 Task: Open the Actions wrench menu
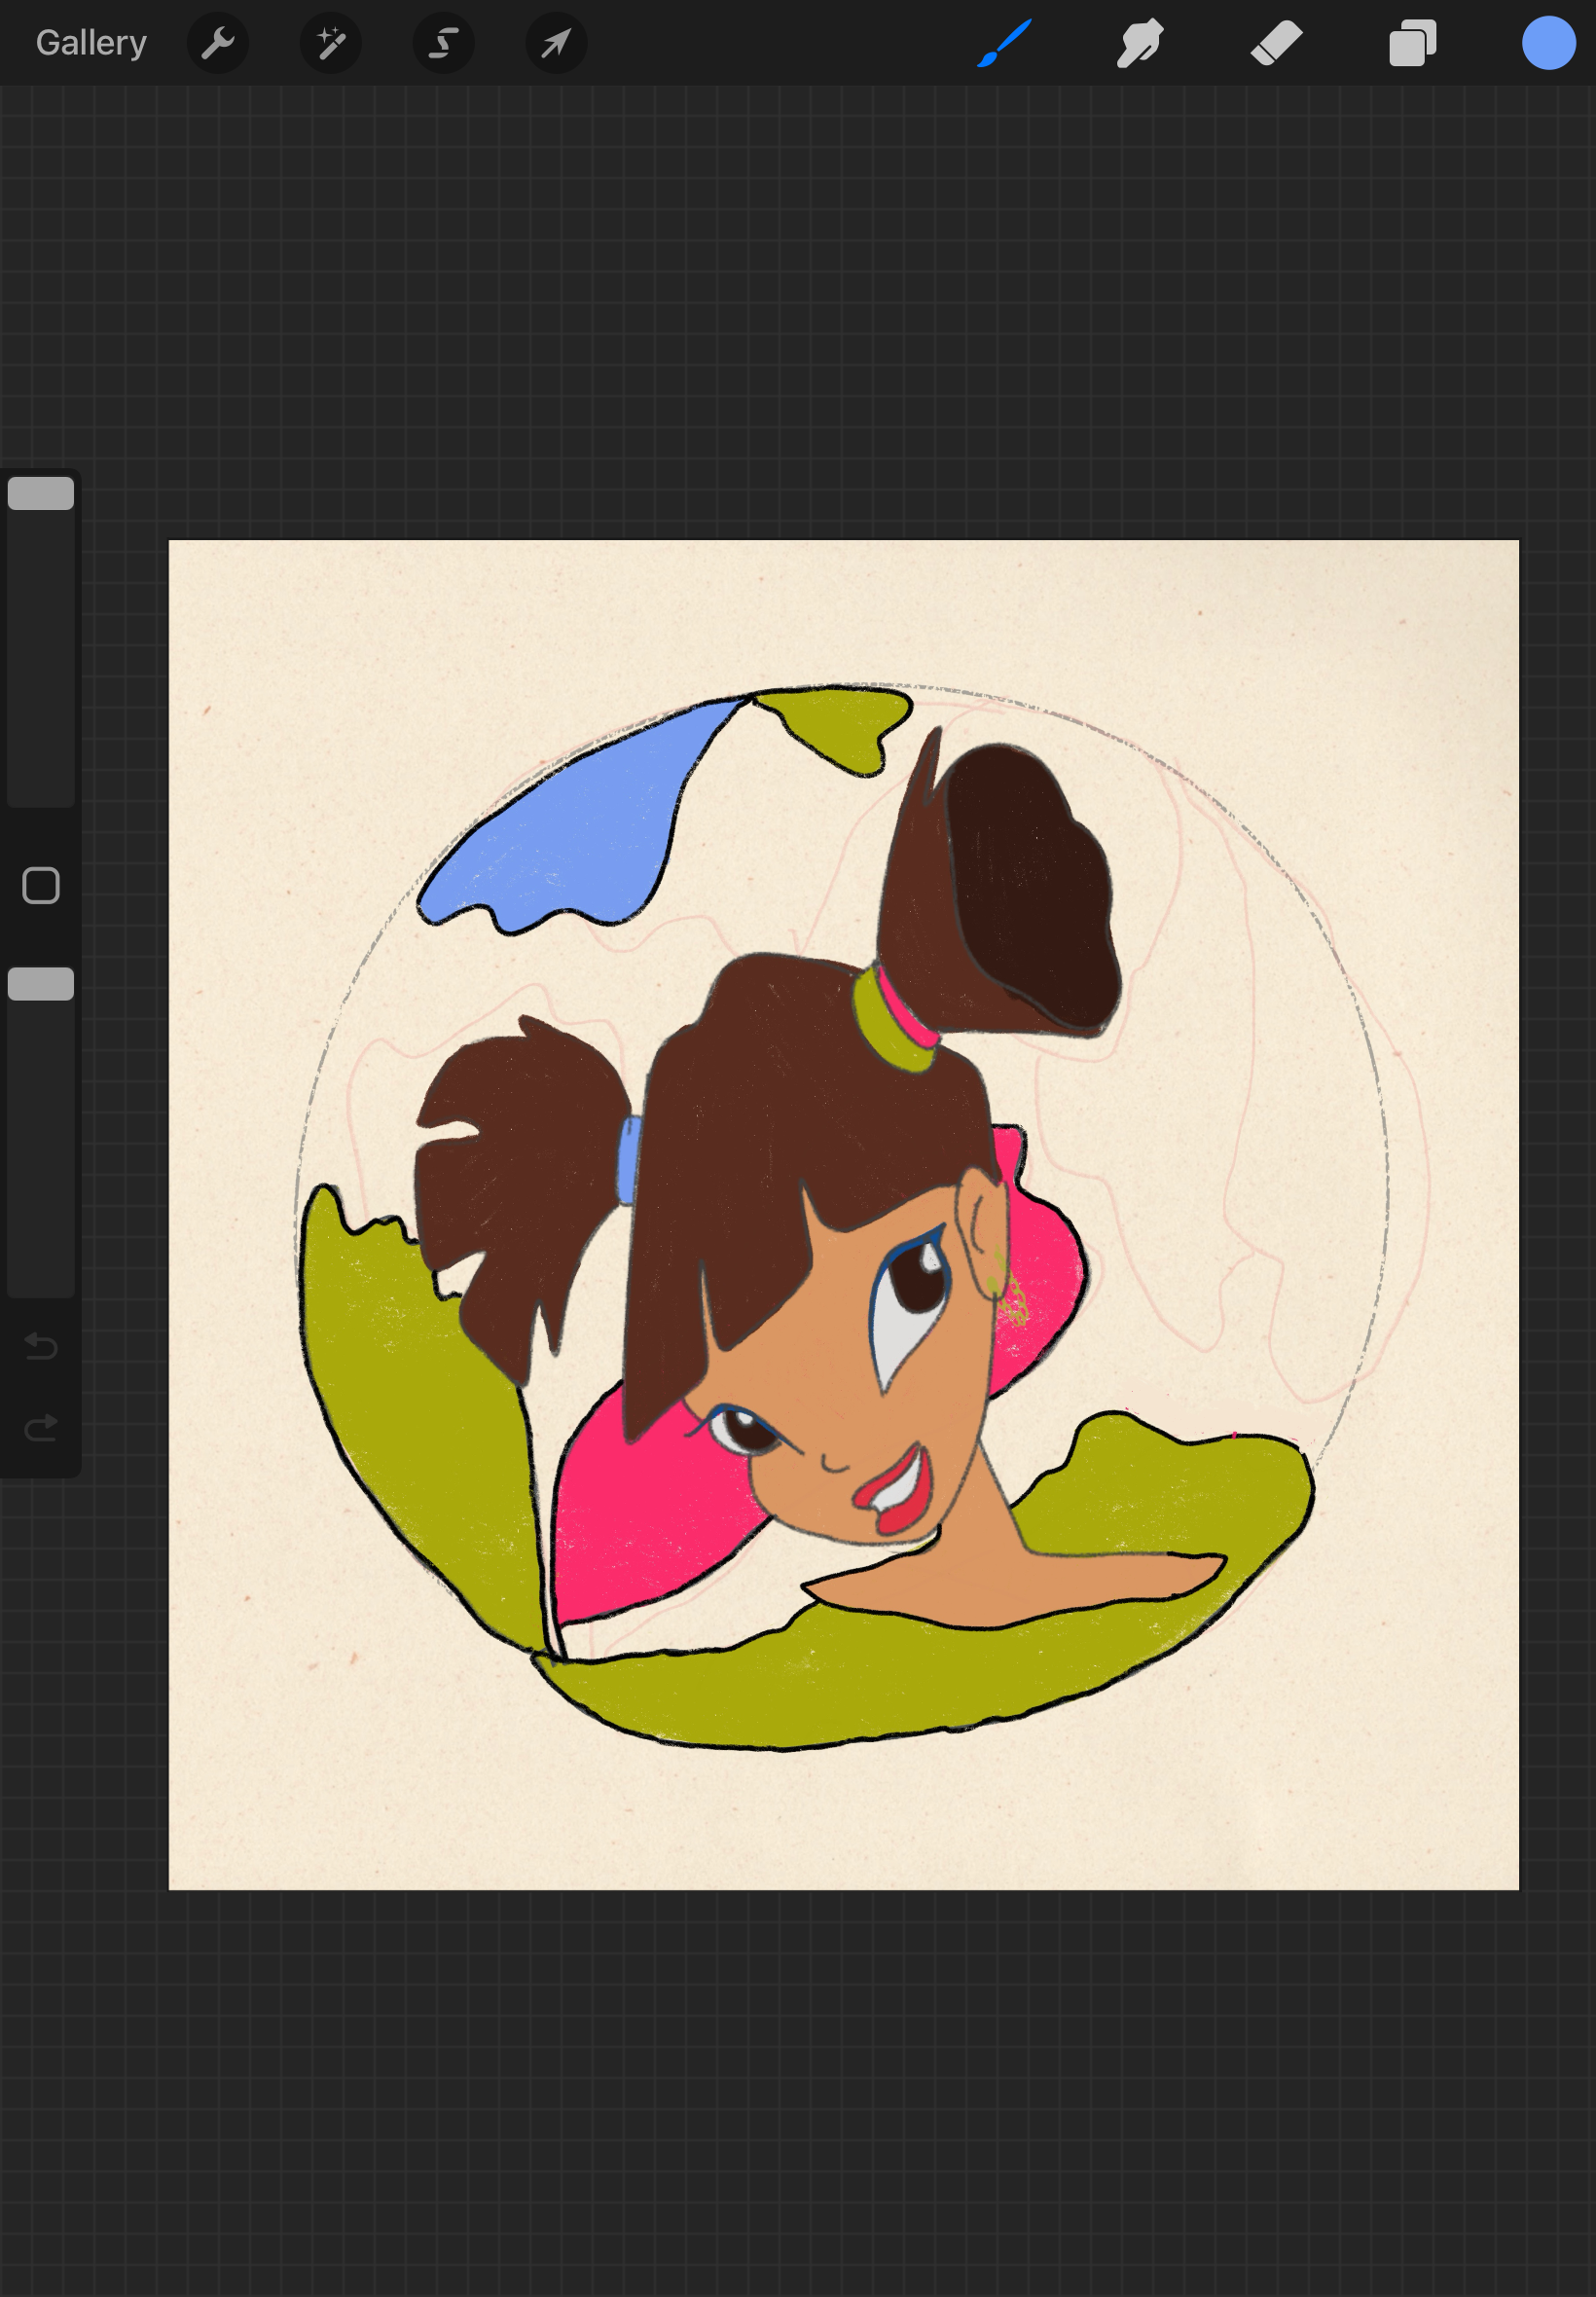(218, 43)
